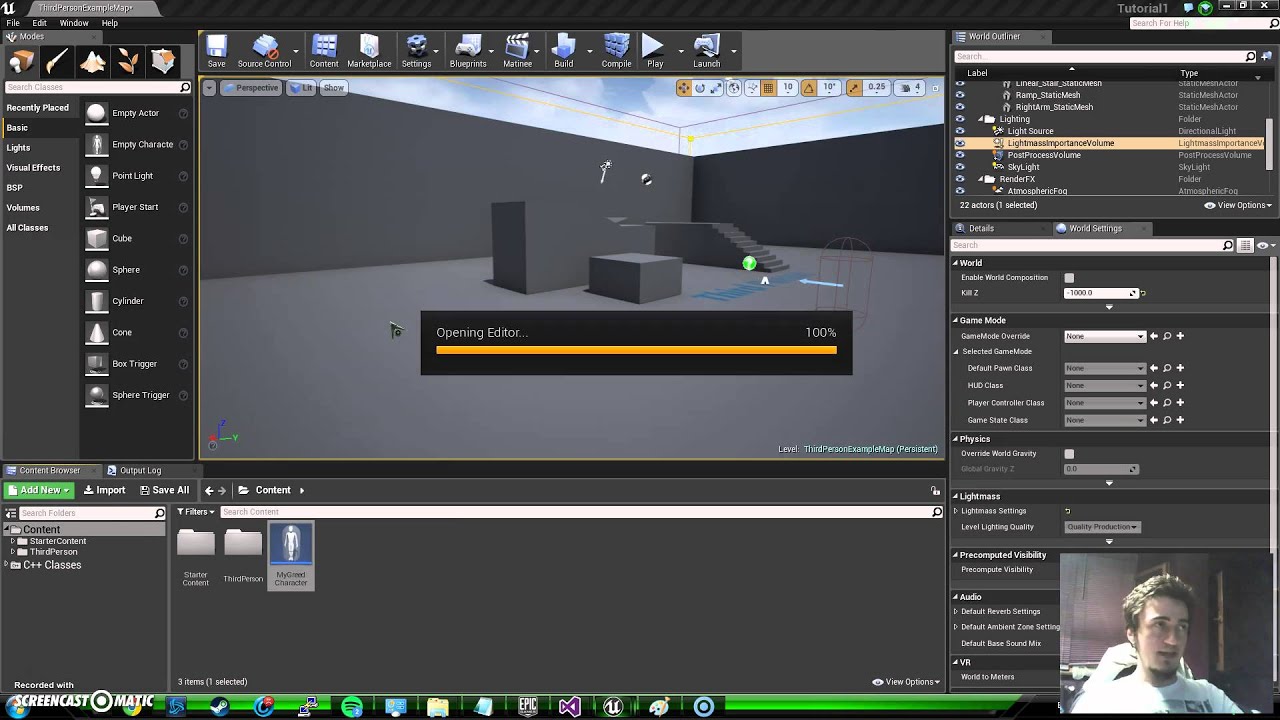Toggle visibility of RightArm_StaticMesh actor

pos(960,107)
